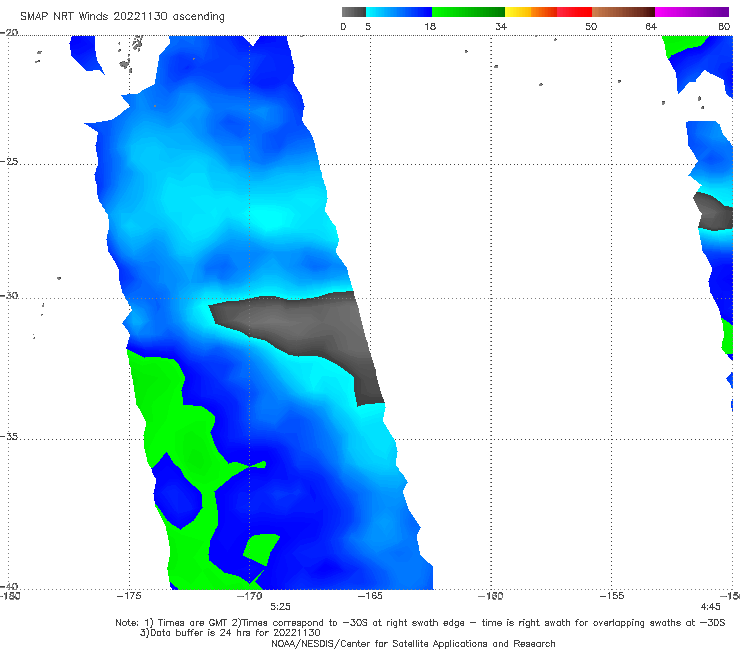Click latitude label '-30' on left axis
Screen dimensions: 740x650
[9, 295]
